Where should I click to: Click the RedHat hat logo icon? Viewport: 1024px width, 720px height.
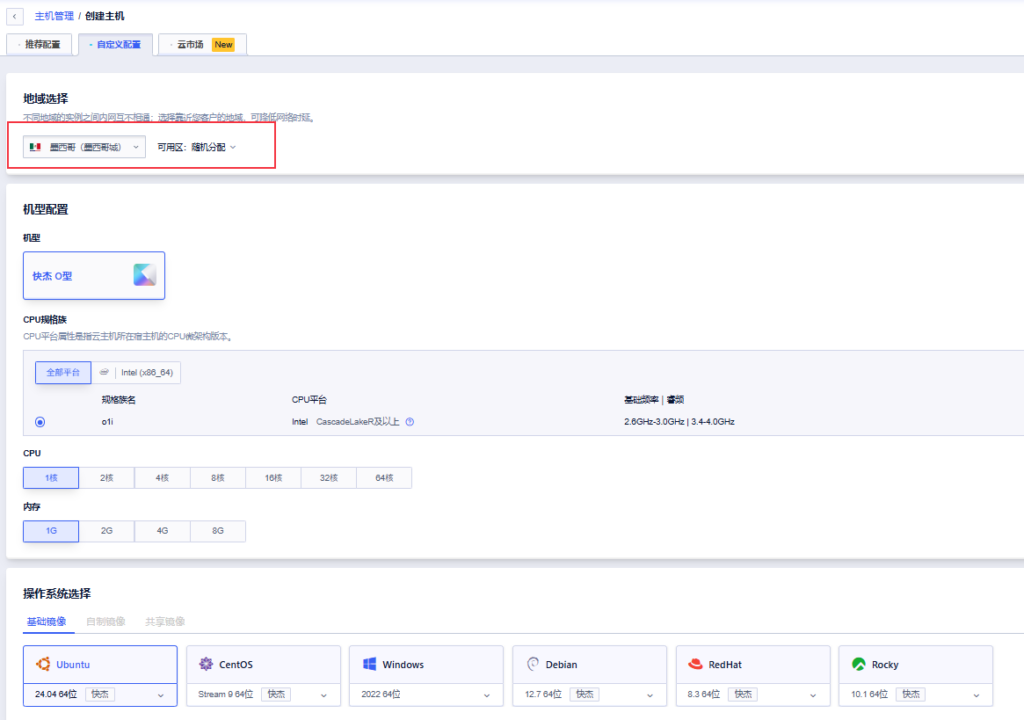tap(696, 664)
